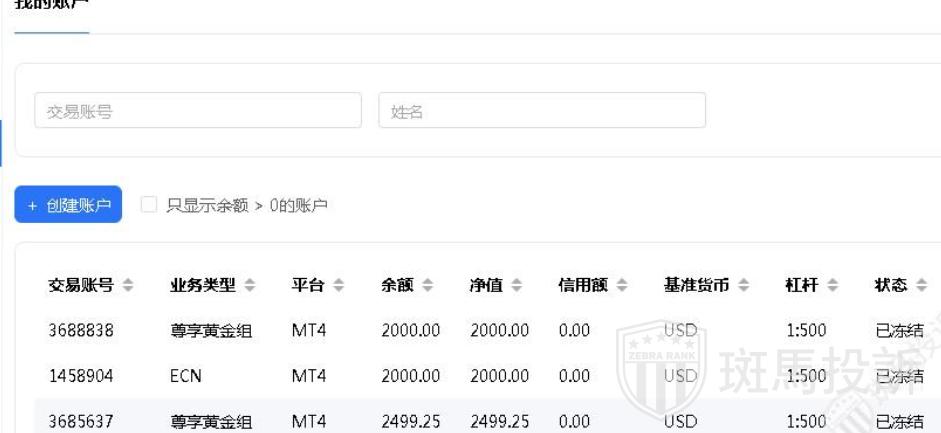
Task: Click the 创建账户 button
Action: pyautogui.click(x=68, y=205)
